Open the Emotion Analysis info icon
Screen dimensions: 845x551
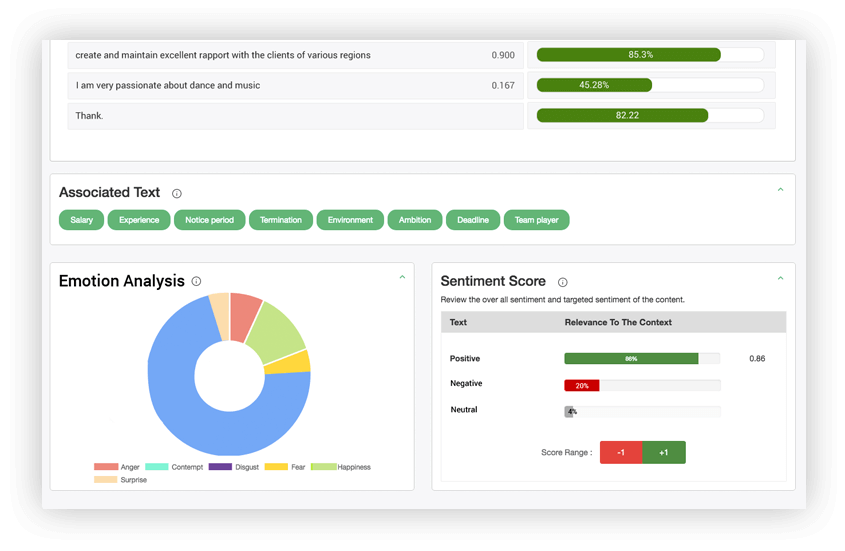pos(197,281)
